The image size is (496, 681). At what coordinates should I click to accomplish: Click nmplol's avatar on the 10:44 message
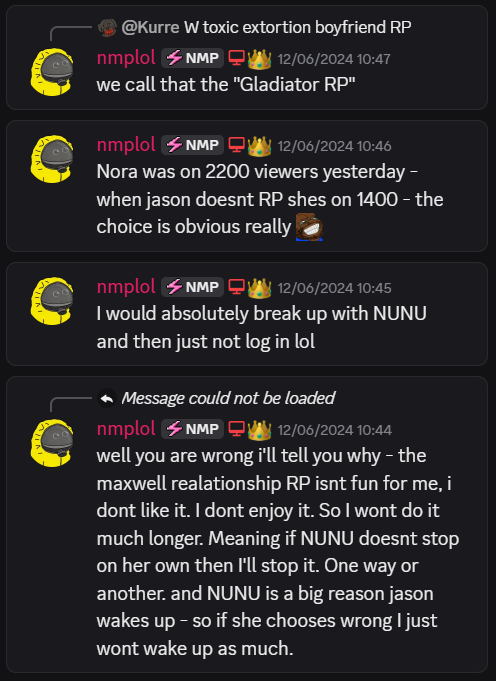(52, 443)
